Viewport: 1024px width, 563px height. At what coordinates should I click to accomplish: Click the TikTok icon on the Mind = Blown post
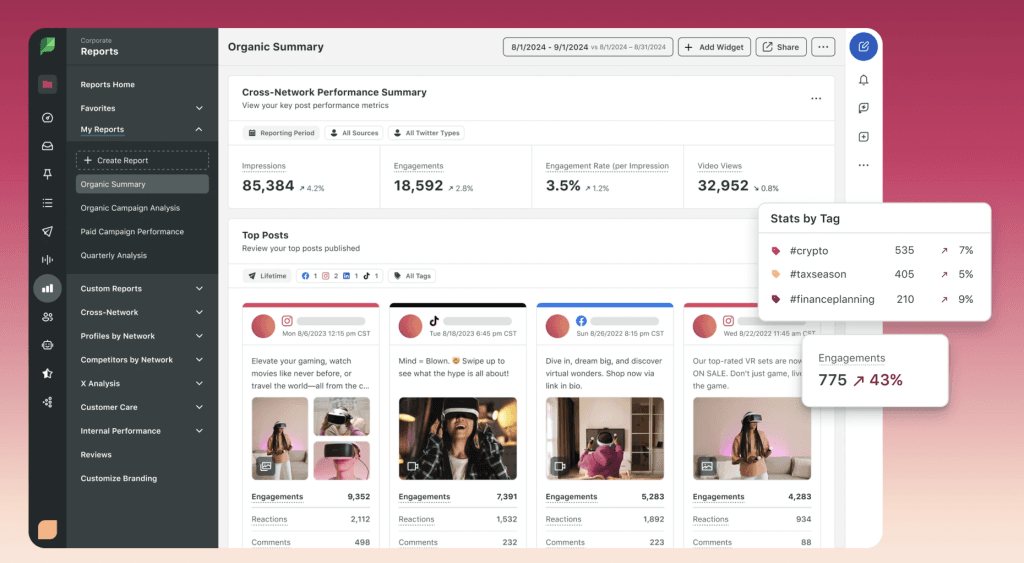coord(434,321)
